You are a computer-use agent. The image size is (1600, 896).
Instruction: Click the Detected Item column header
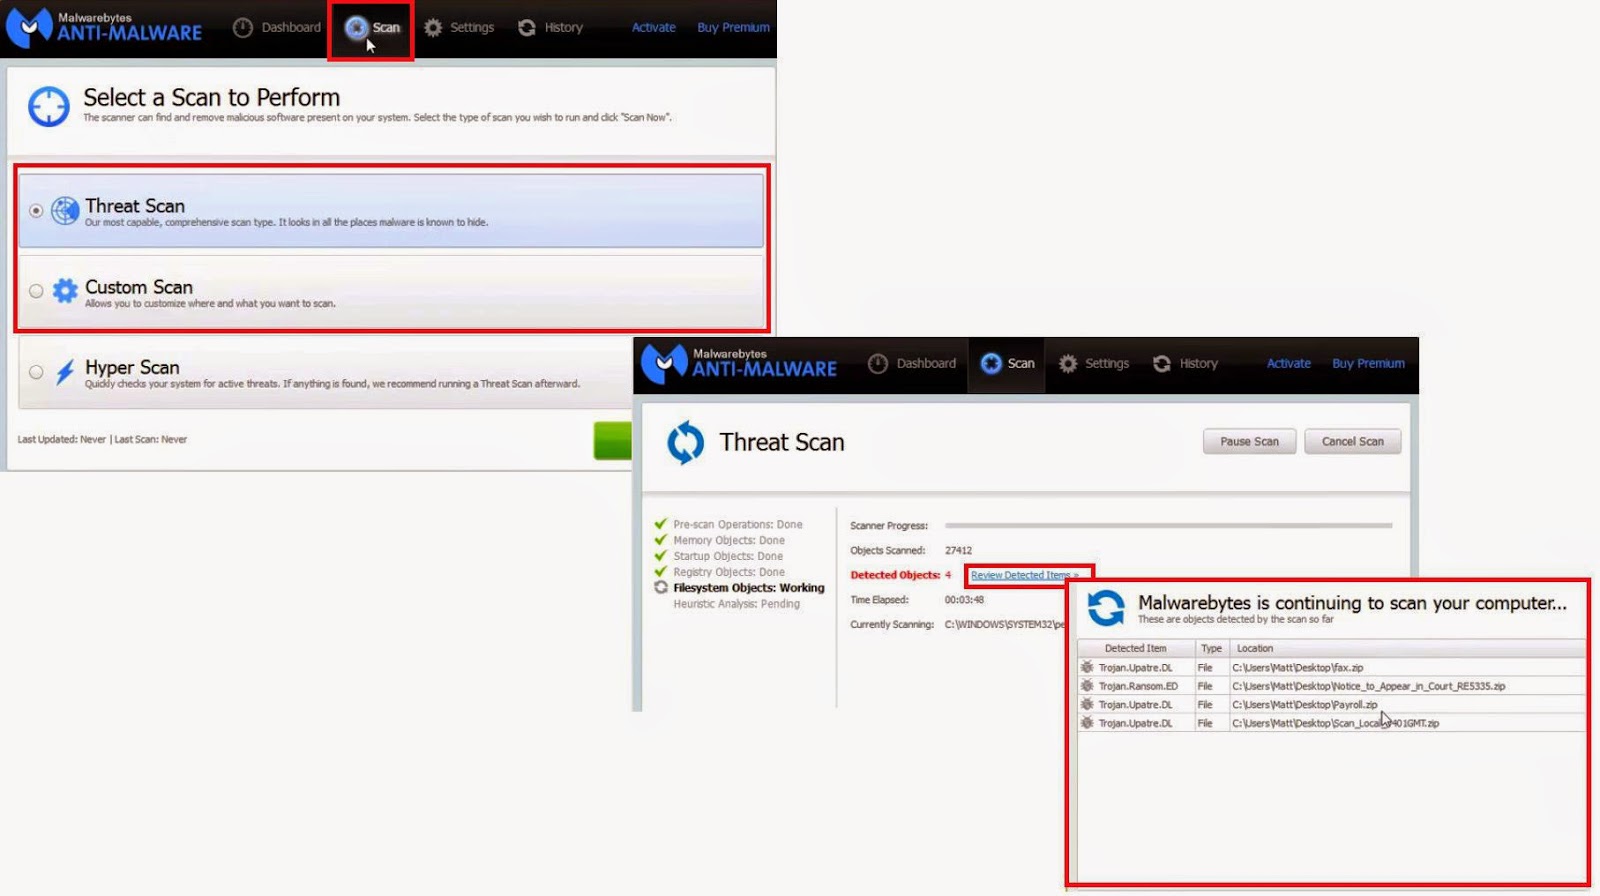coord(1135,648)
